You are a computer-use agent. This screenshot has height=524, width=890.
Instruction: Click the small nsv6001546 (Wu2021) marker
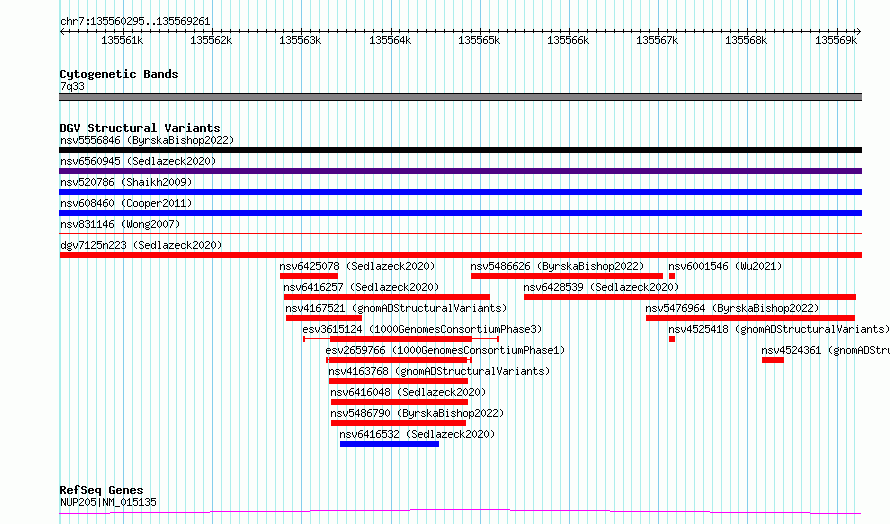click(672, 276)
